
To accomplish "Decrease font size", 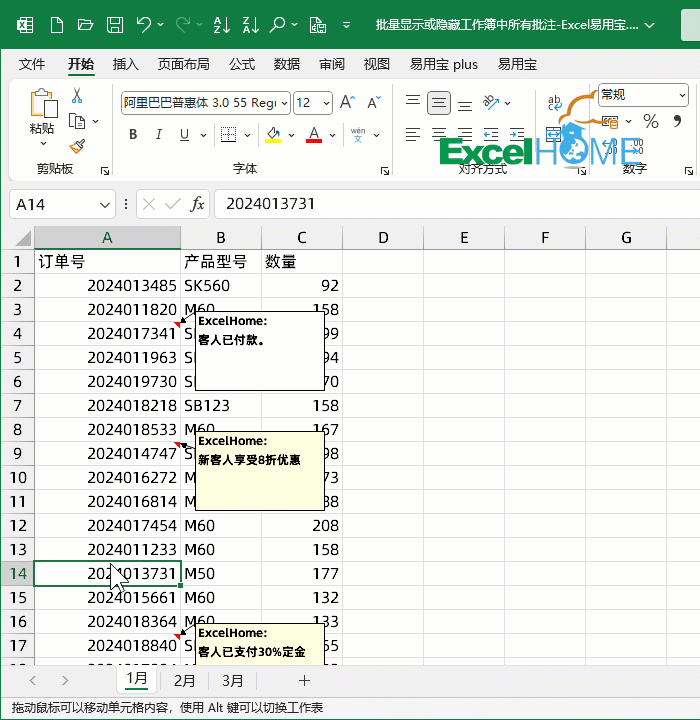I will 374,102.
